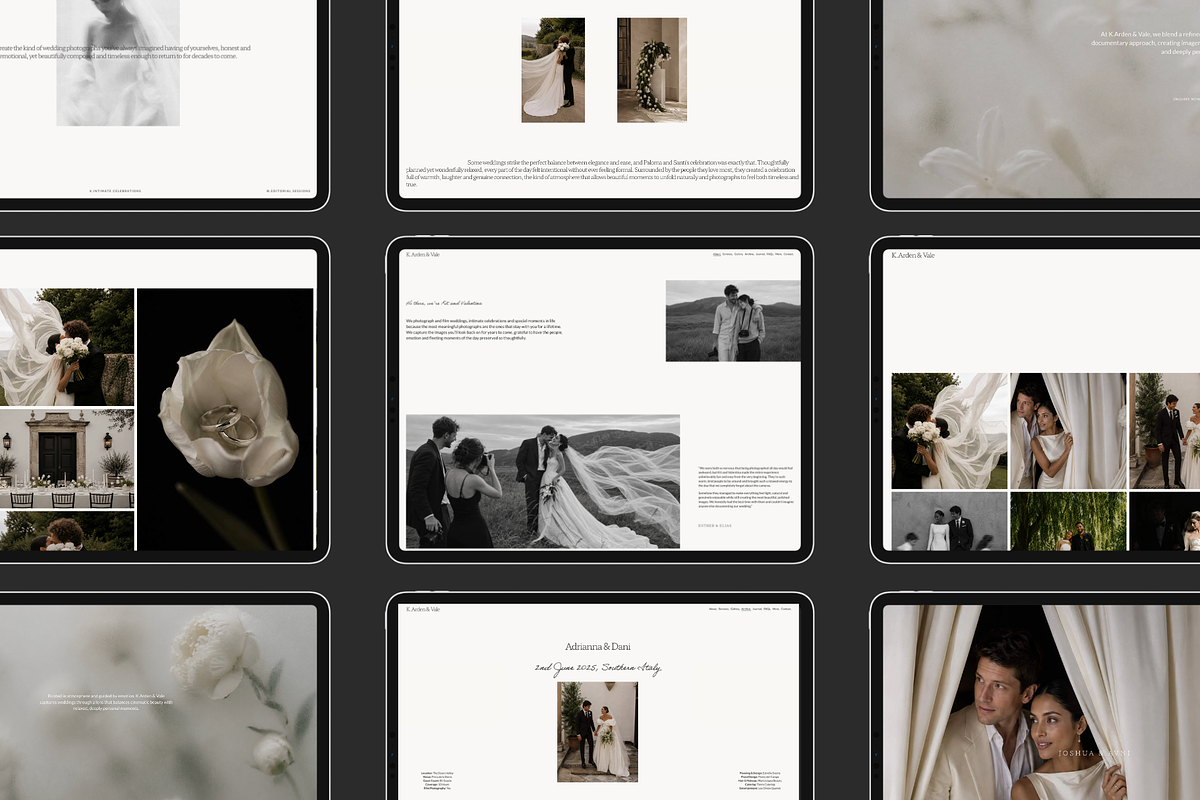1200x800 pixels.
Task: Click the '10 Editorial Sessions' label
Action: [x=288, y=190]
